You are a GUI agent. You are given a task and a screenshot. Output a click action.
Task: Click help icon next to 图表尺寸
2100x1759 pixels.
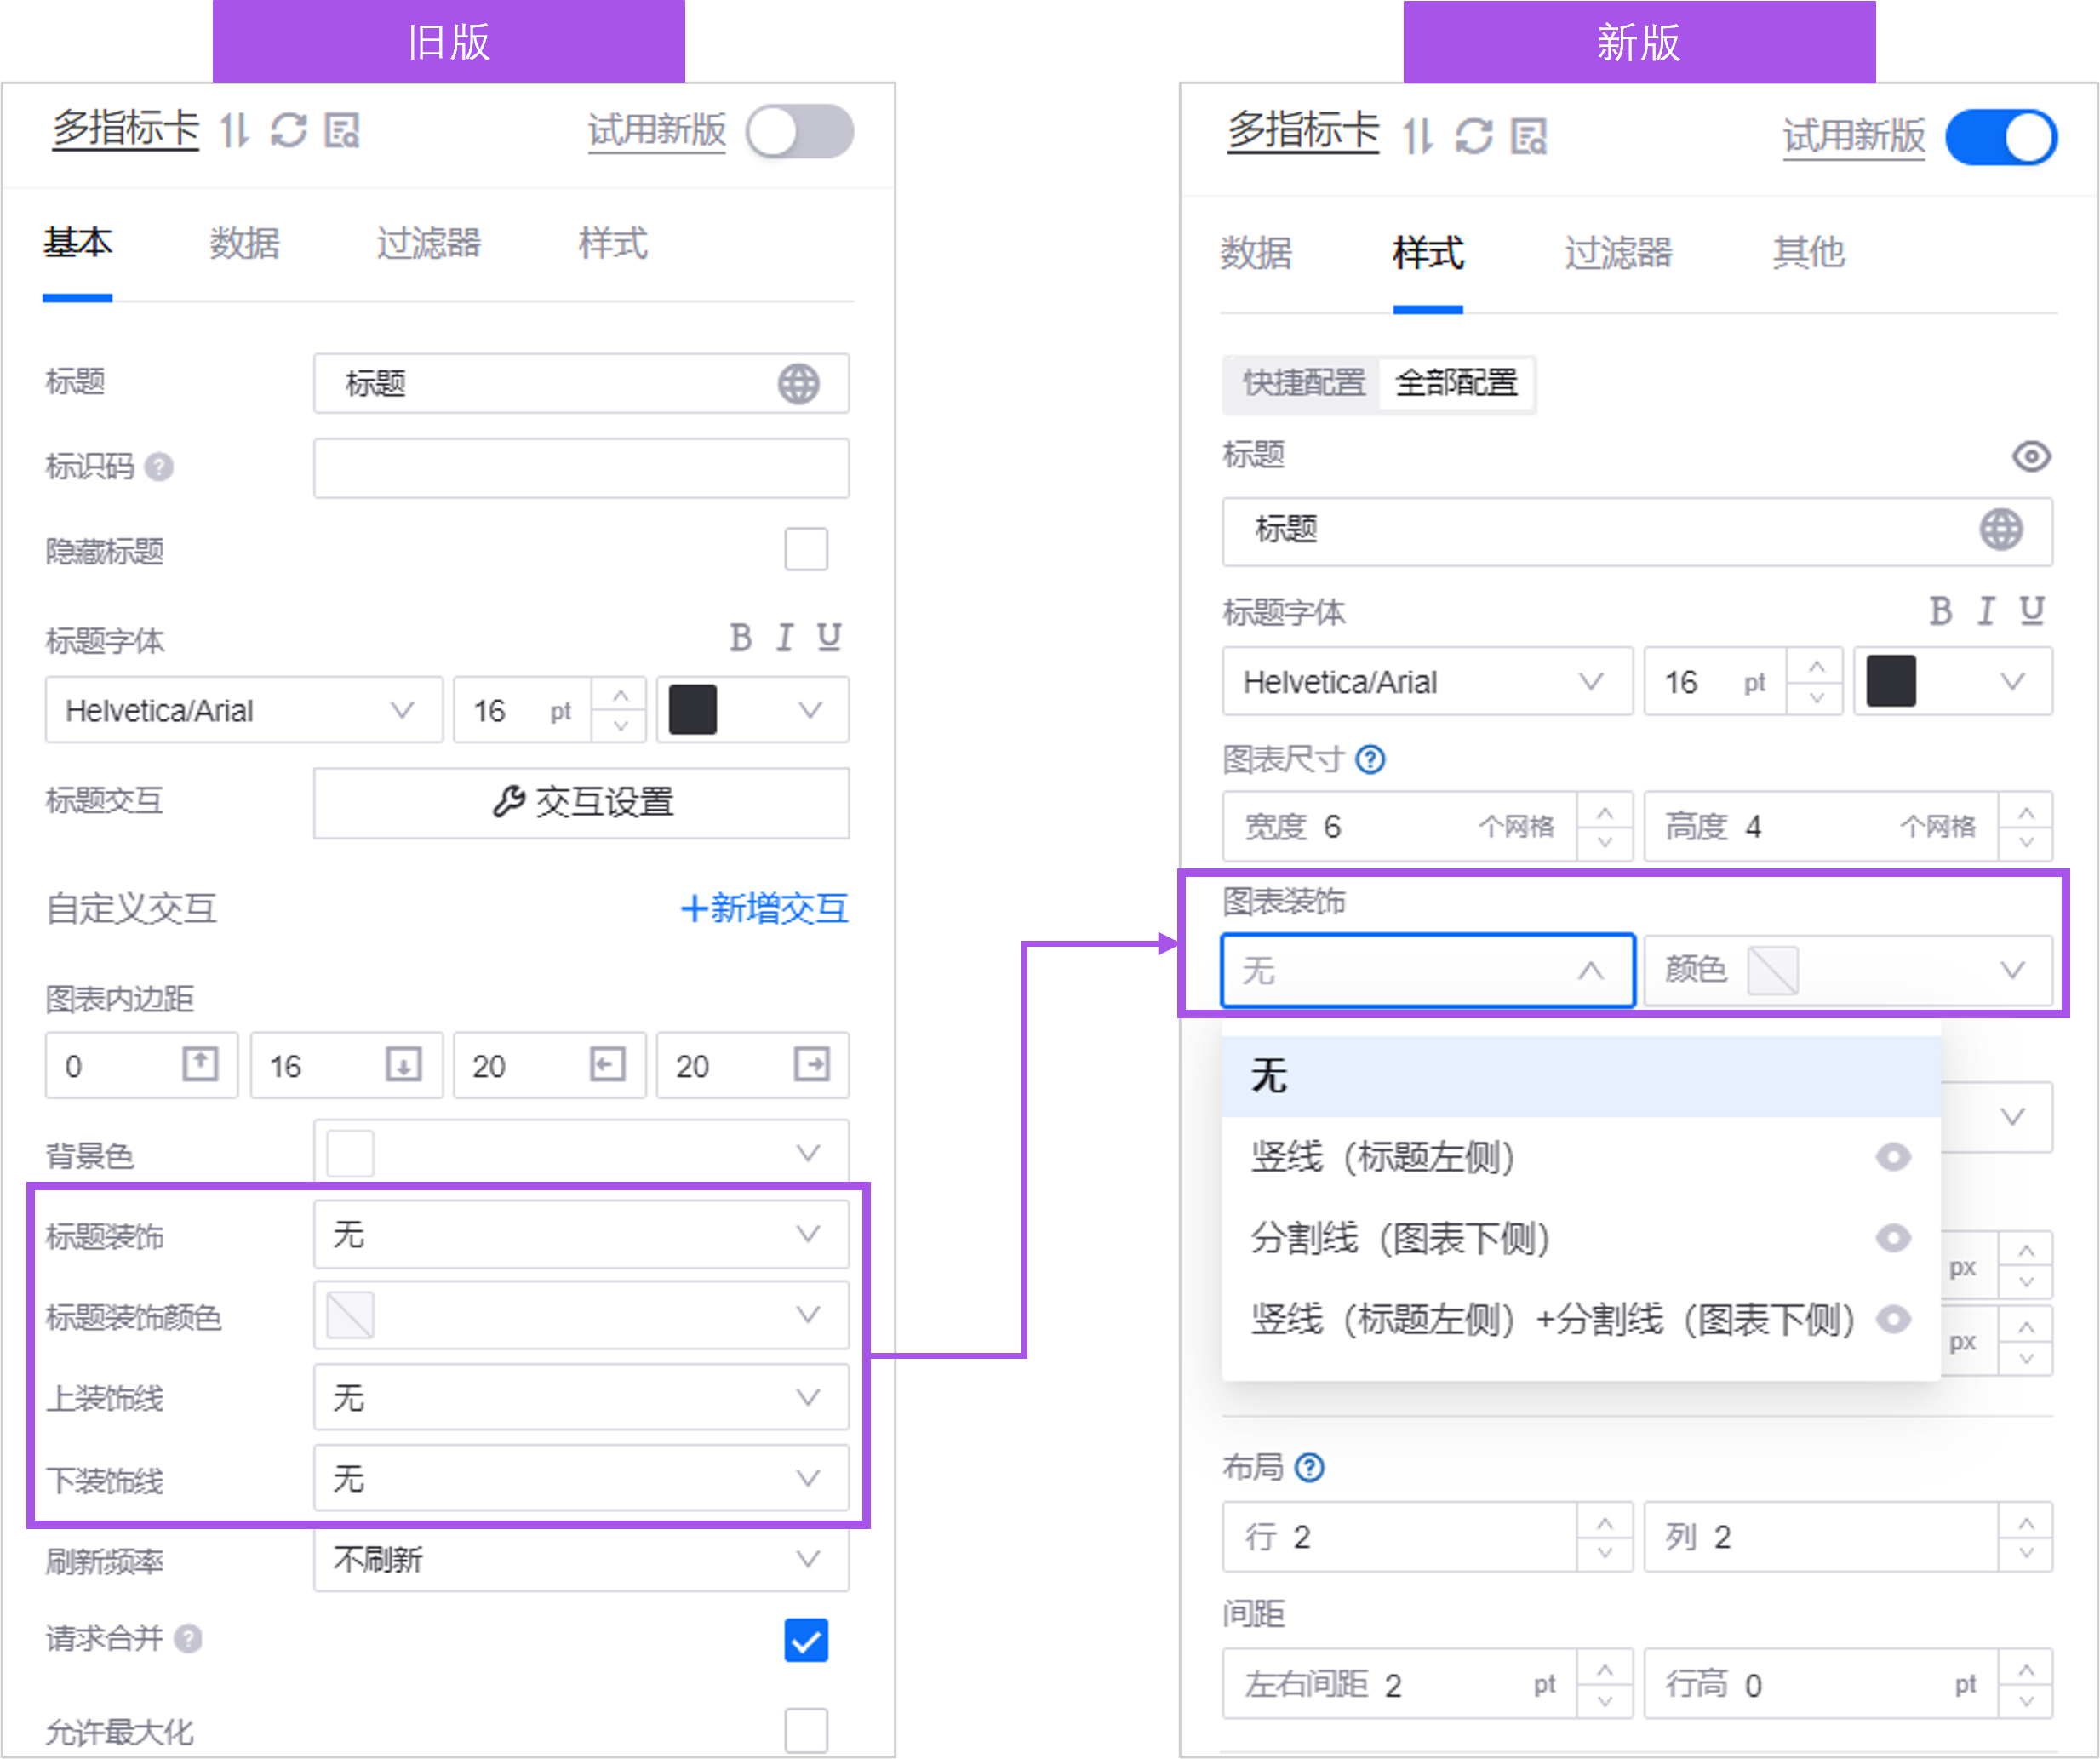pos(1370,760)
